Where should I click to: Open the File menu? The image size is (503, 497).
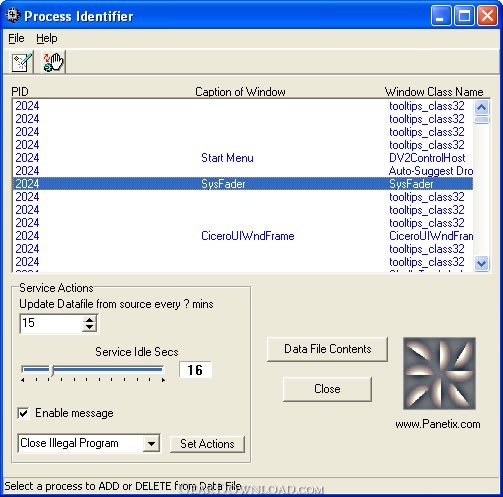[16, 38]
